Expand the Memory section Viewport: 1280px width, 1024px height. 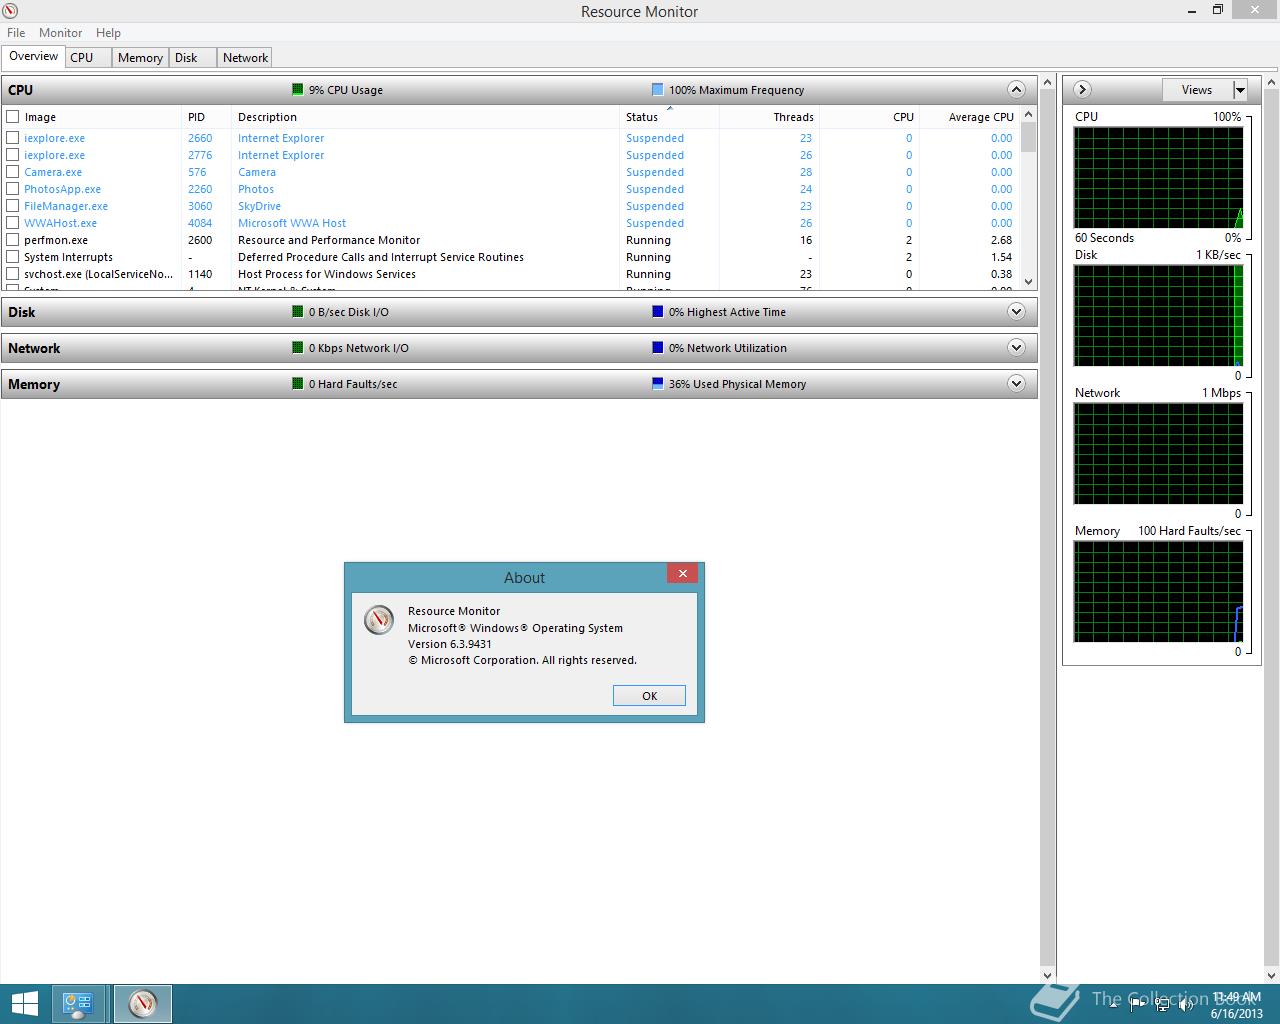(x=1016, y=384)
